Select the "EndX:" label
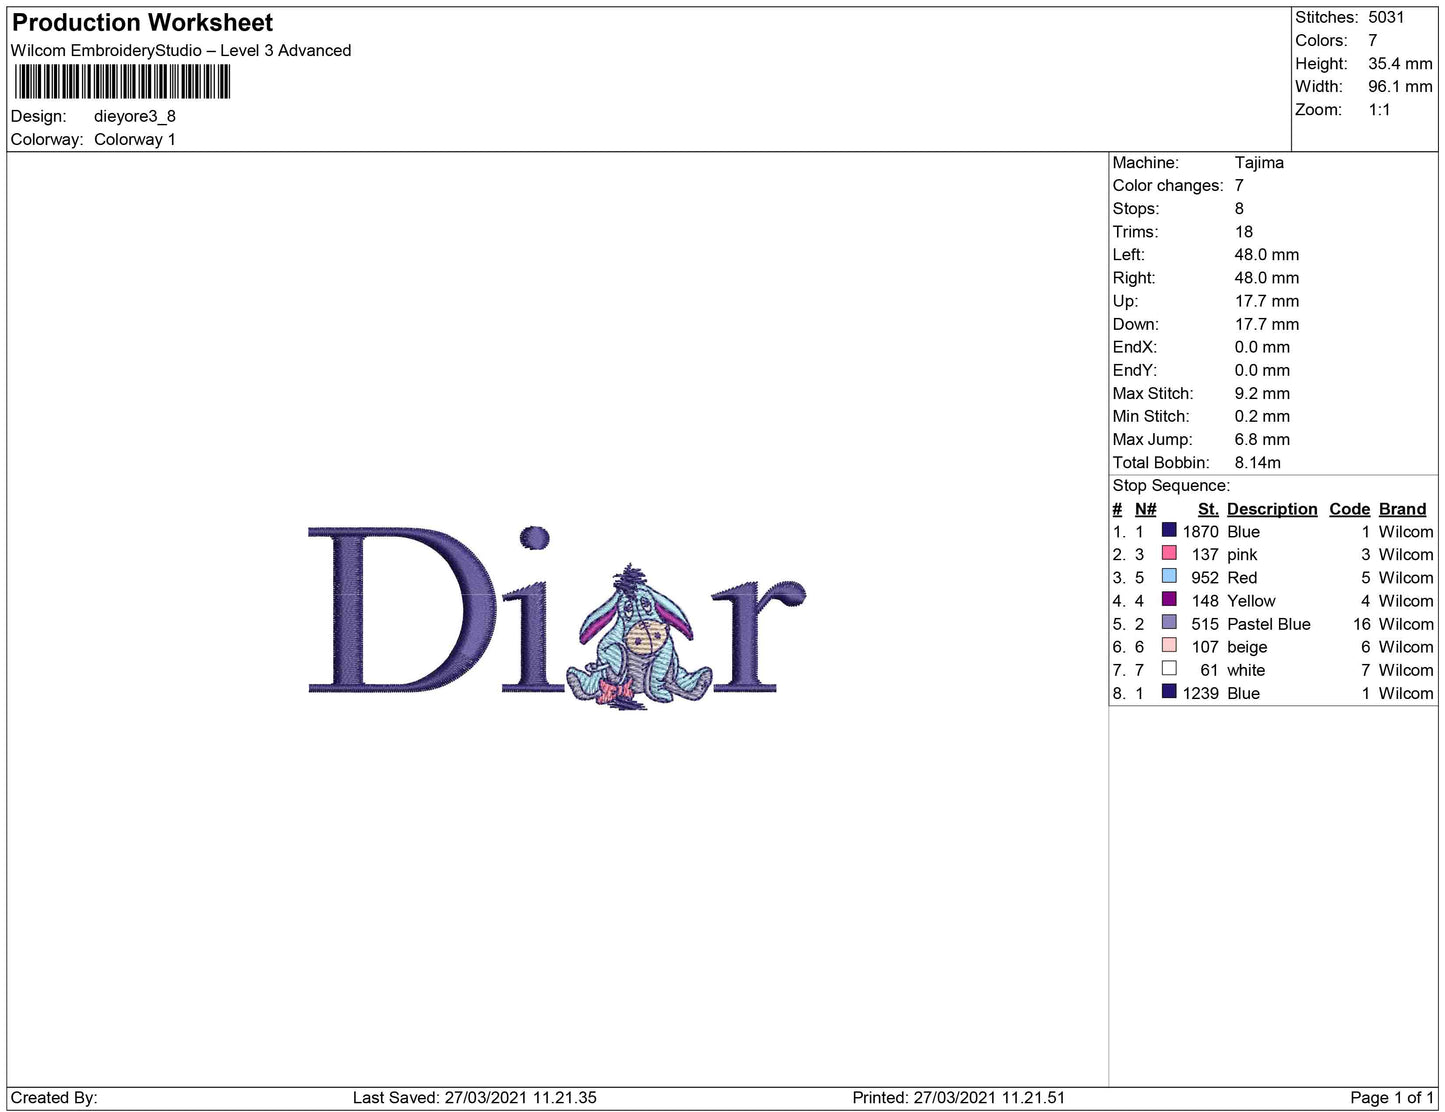The width and height of the screenshot is (1445, 1112). pyautogui.click(x=1135, y=348)
